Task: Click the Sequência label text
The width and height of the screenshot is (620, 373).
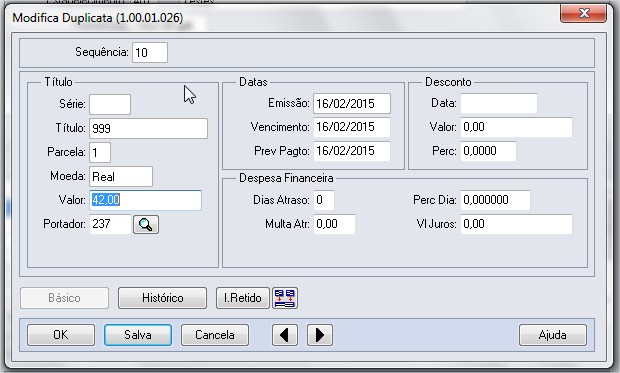Action: coord(102,52)
